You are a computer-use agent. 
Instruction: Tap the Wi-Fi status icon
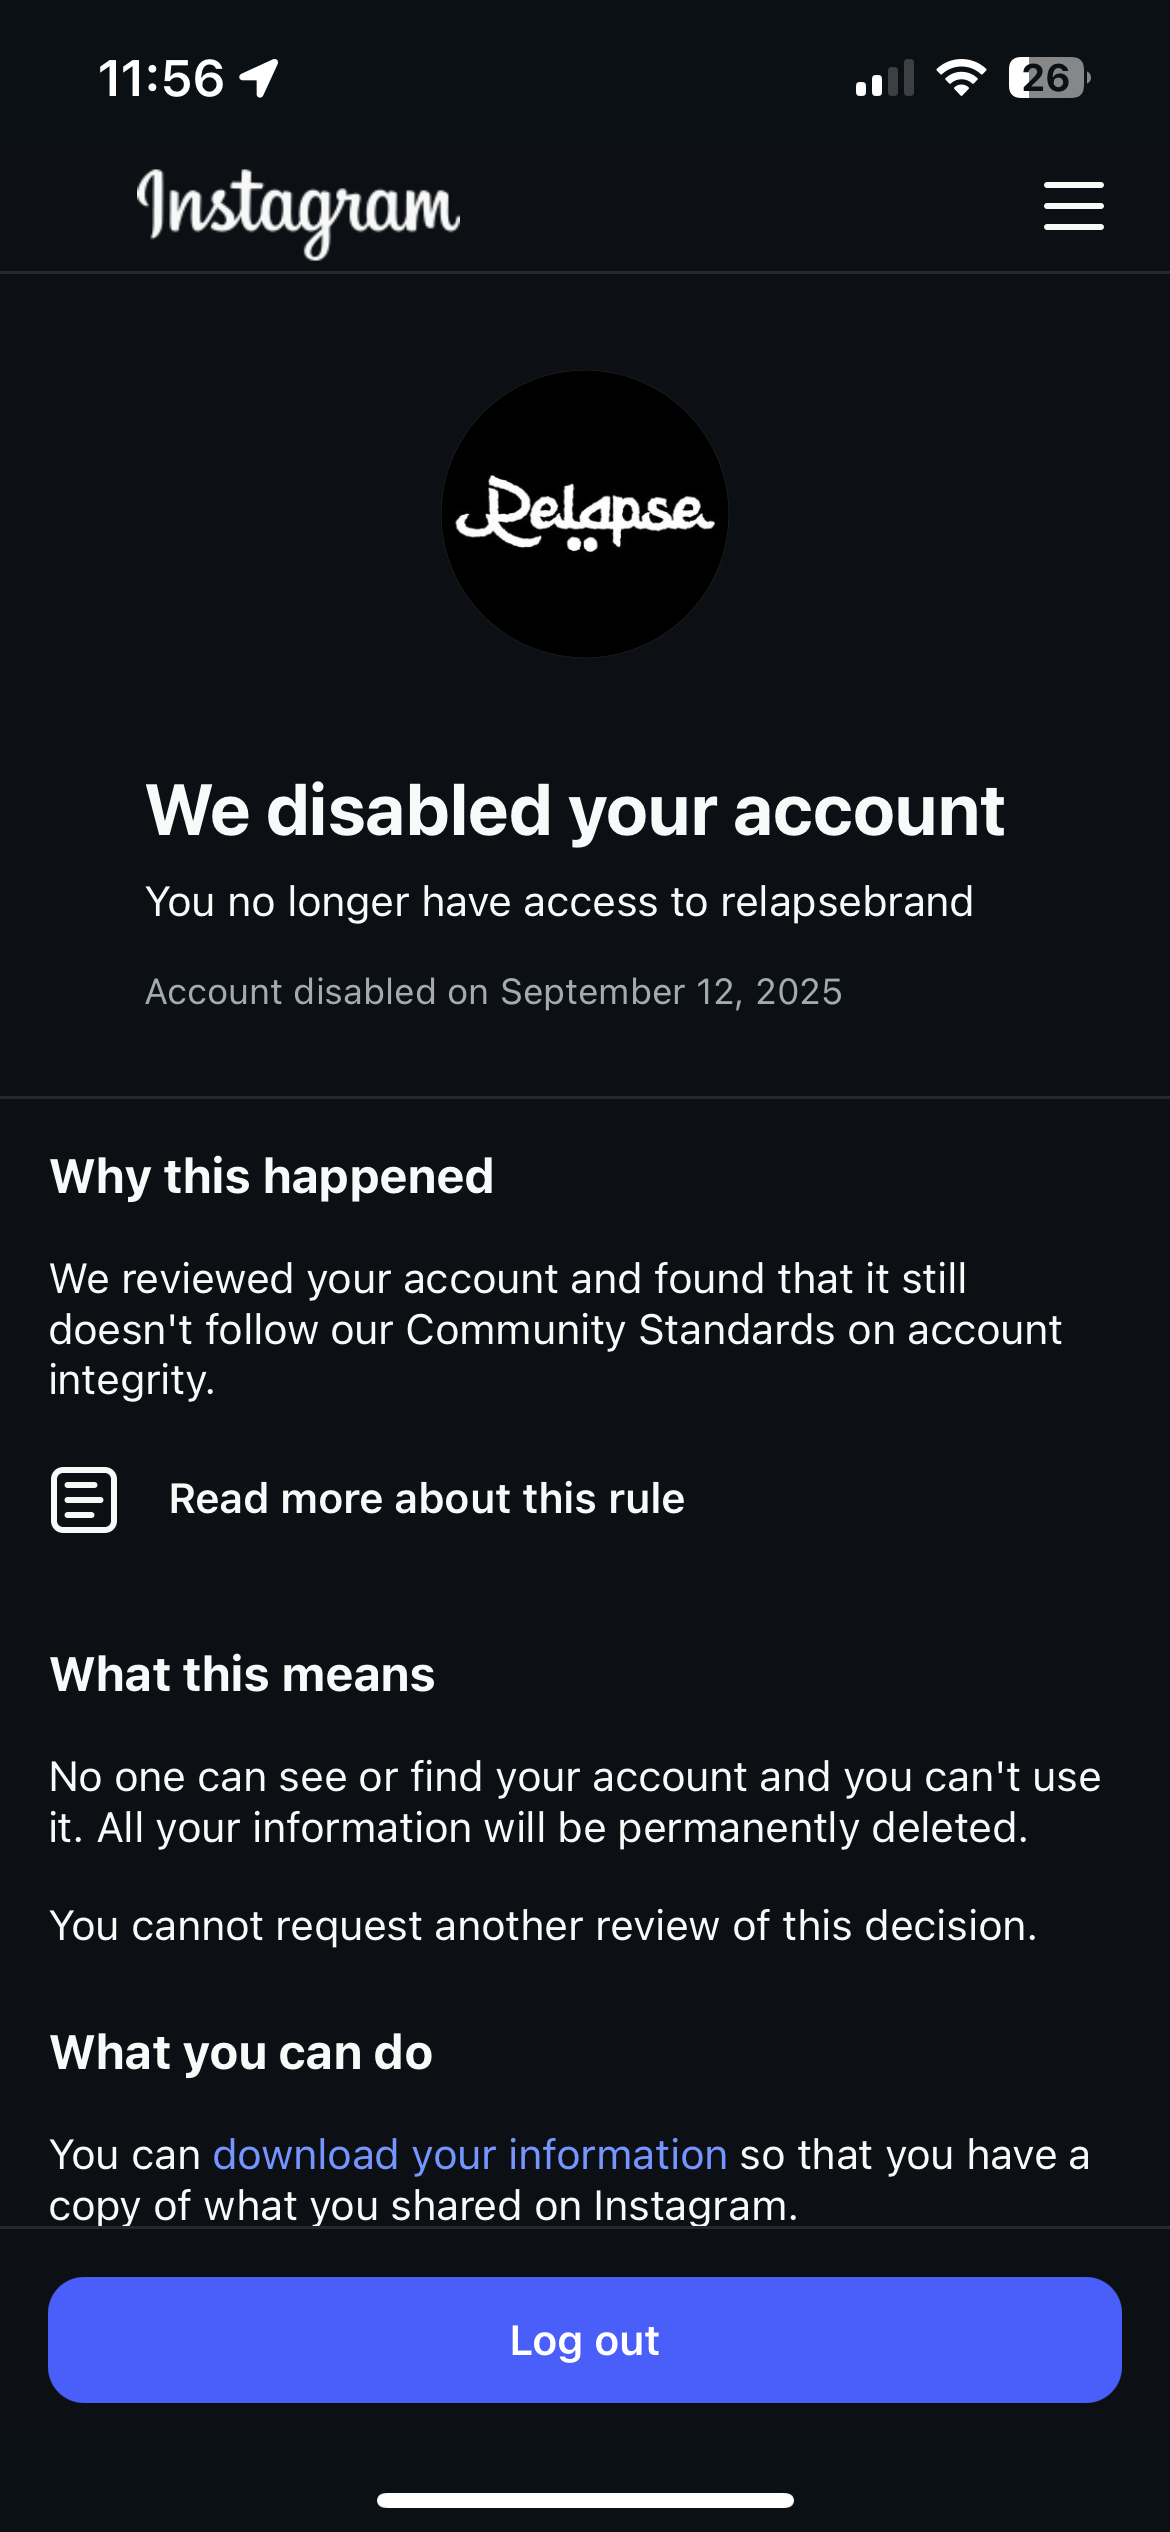coord(961,78)
